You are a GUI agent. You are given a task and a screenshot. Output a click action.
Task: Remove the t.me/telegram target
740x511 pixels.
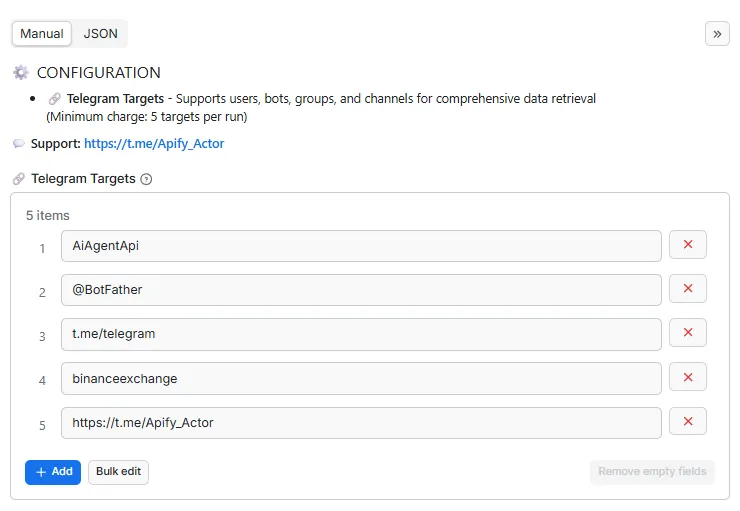tap(688, 333)
